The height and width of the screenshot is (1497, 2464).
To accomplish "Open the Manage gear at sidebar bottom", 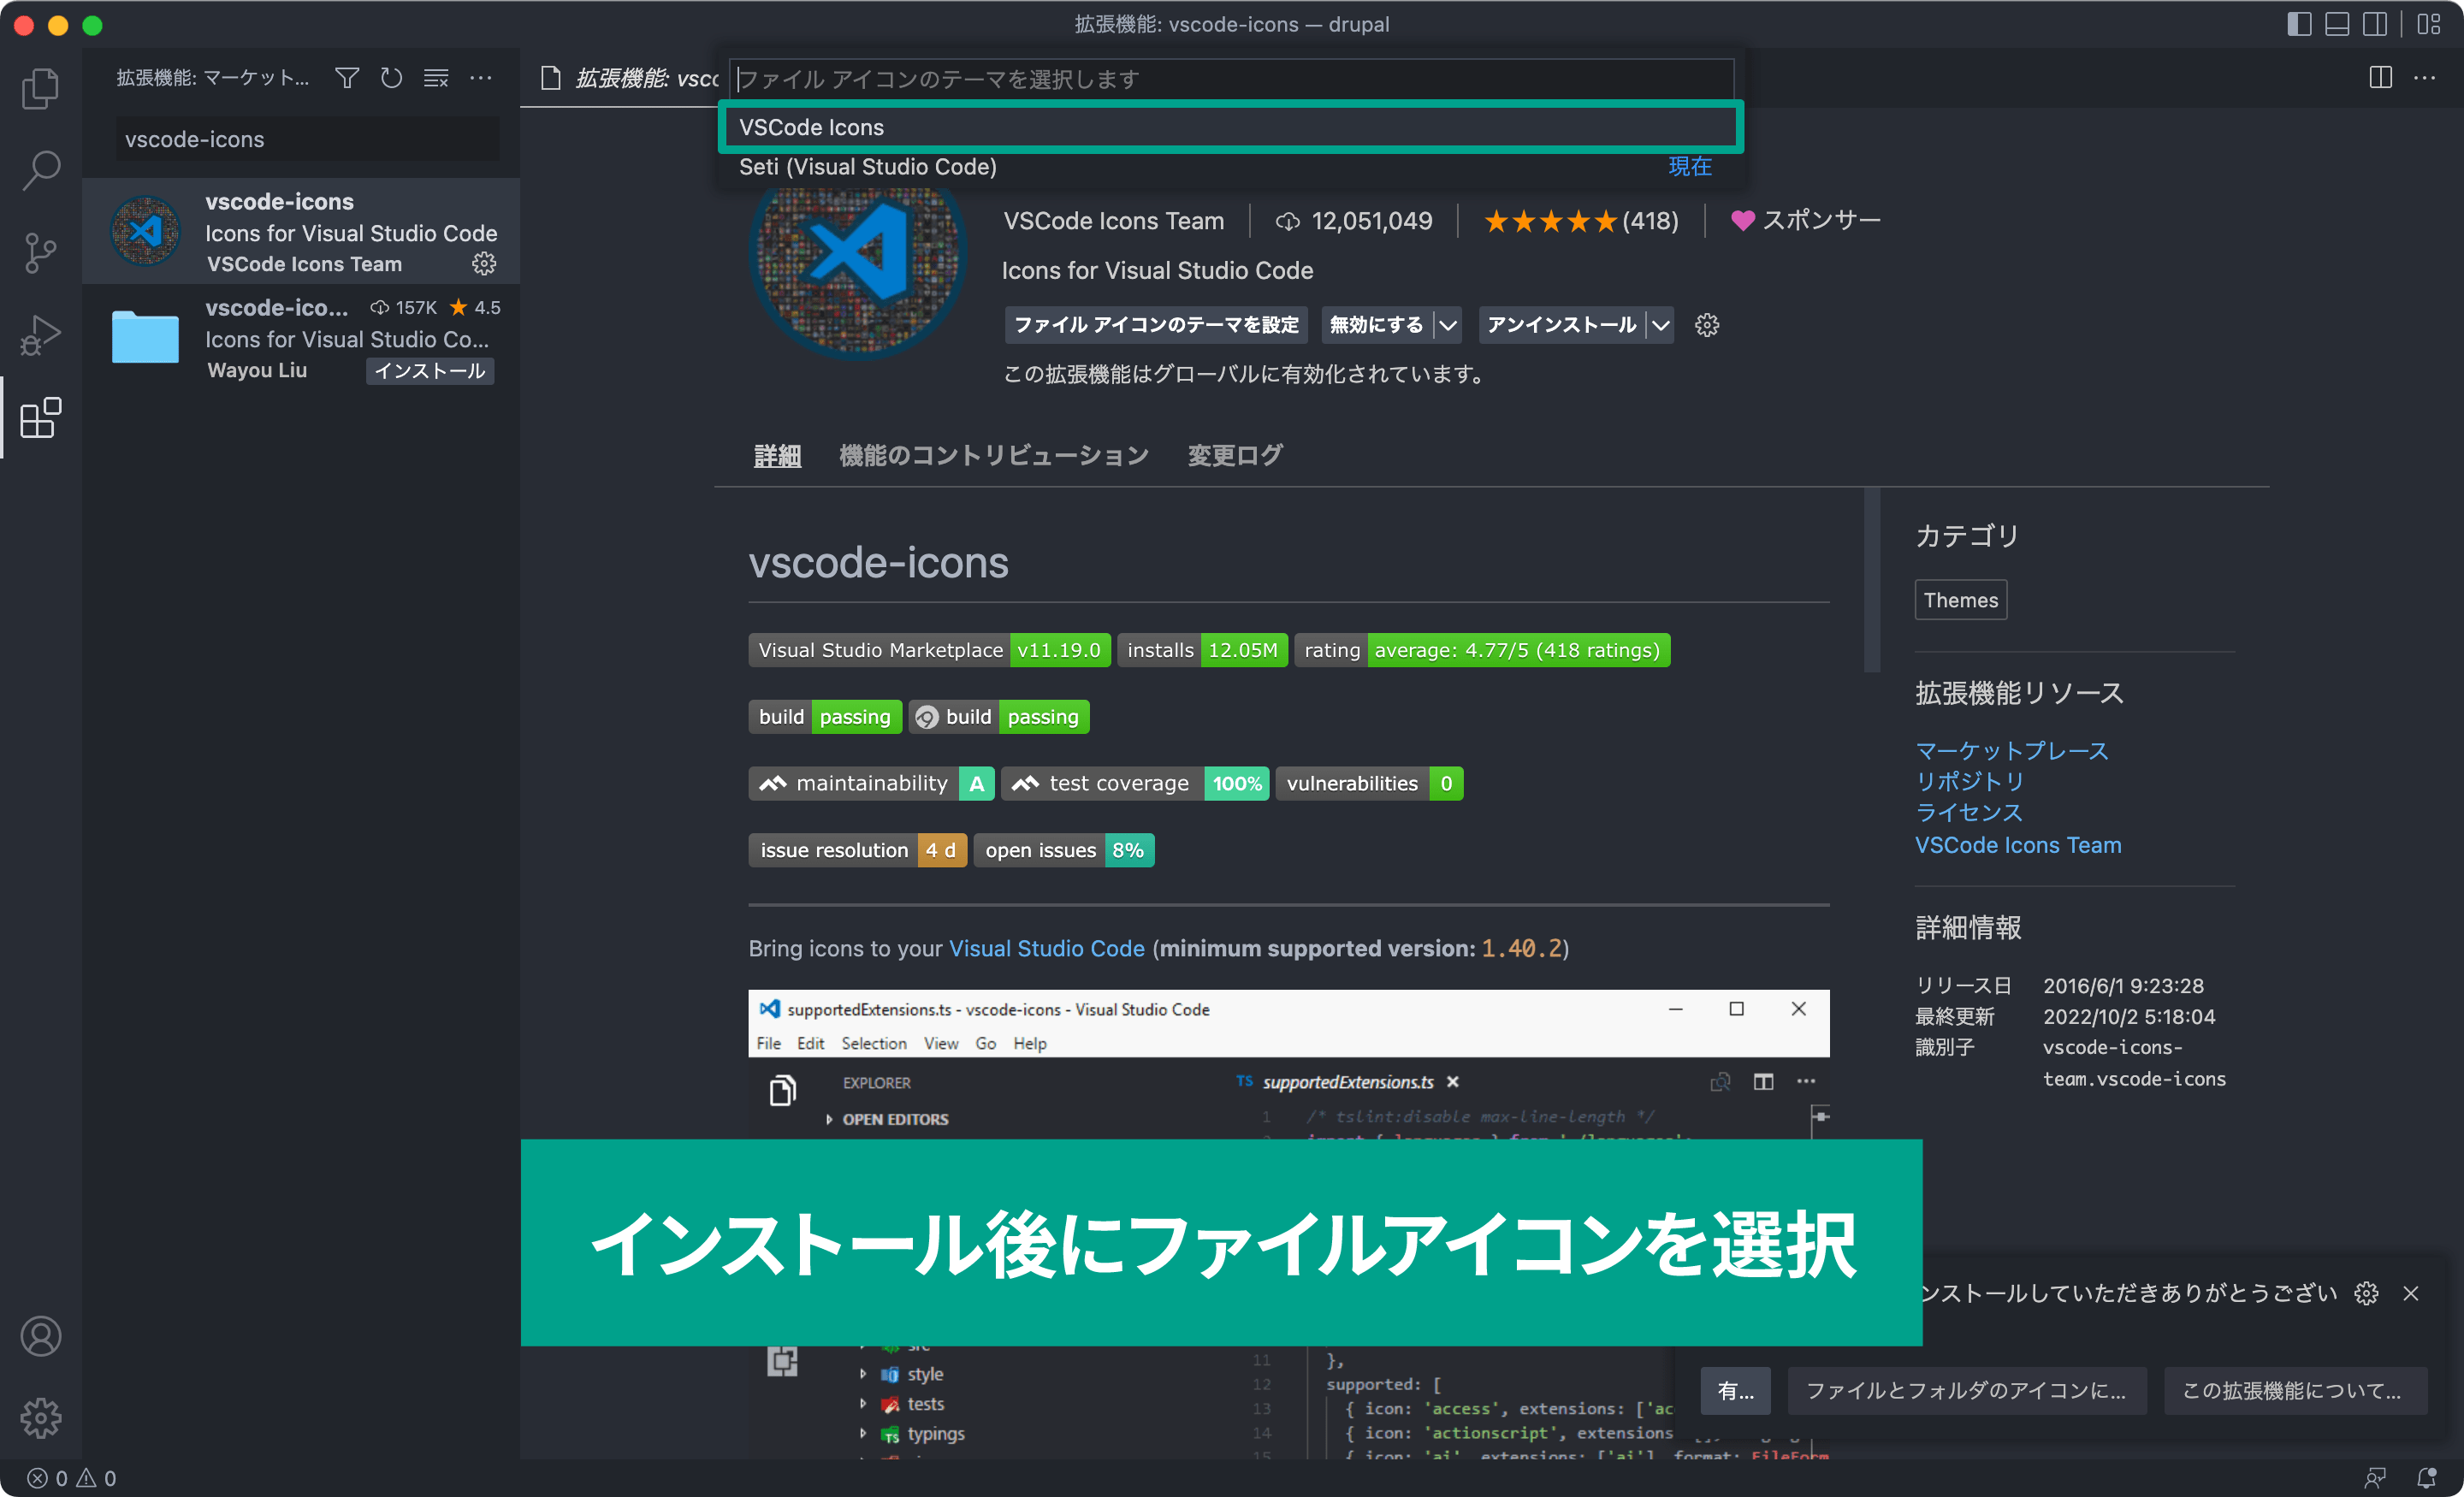I will [41, 1417].
